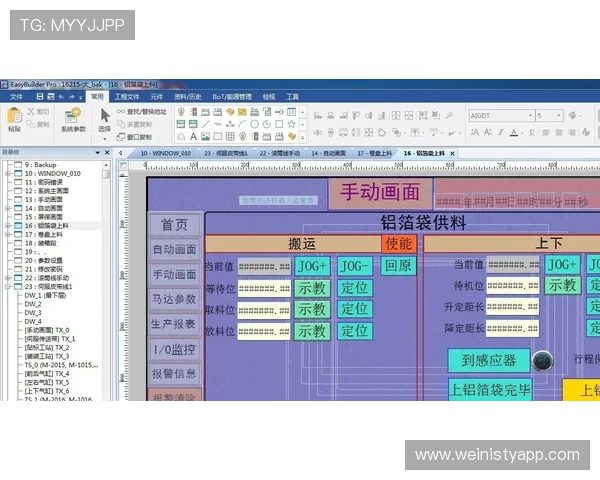600x480 pixels.
Task: Select the ellipse shape tool
Action: 254,124
